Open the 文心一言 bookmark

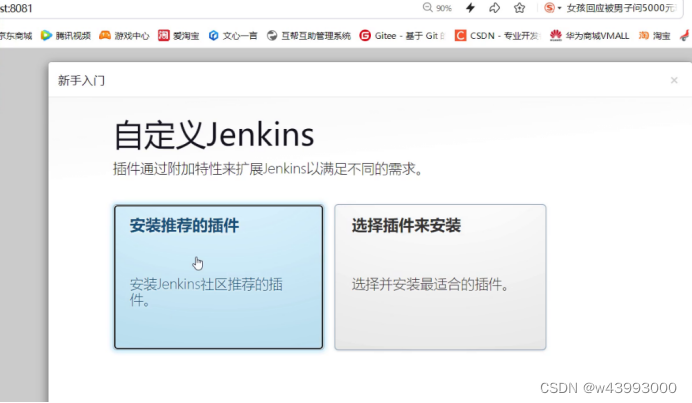(x=233, y=36)
